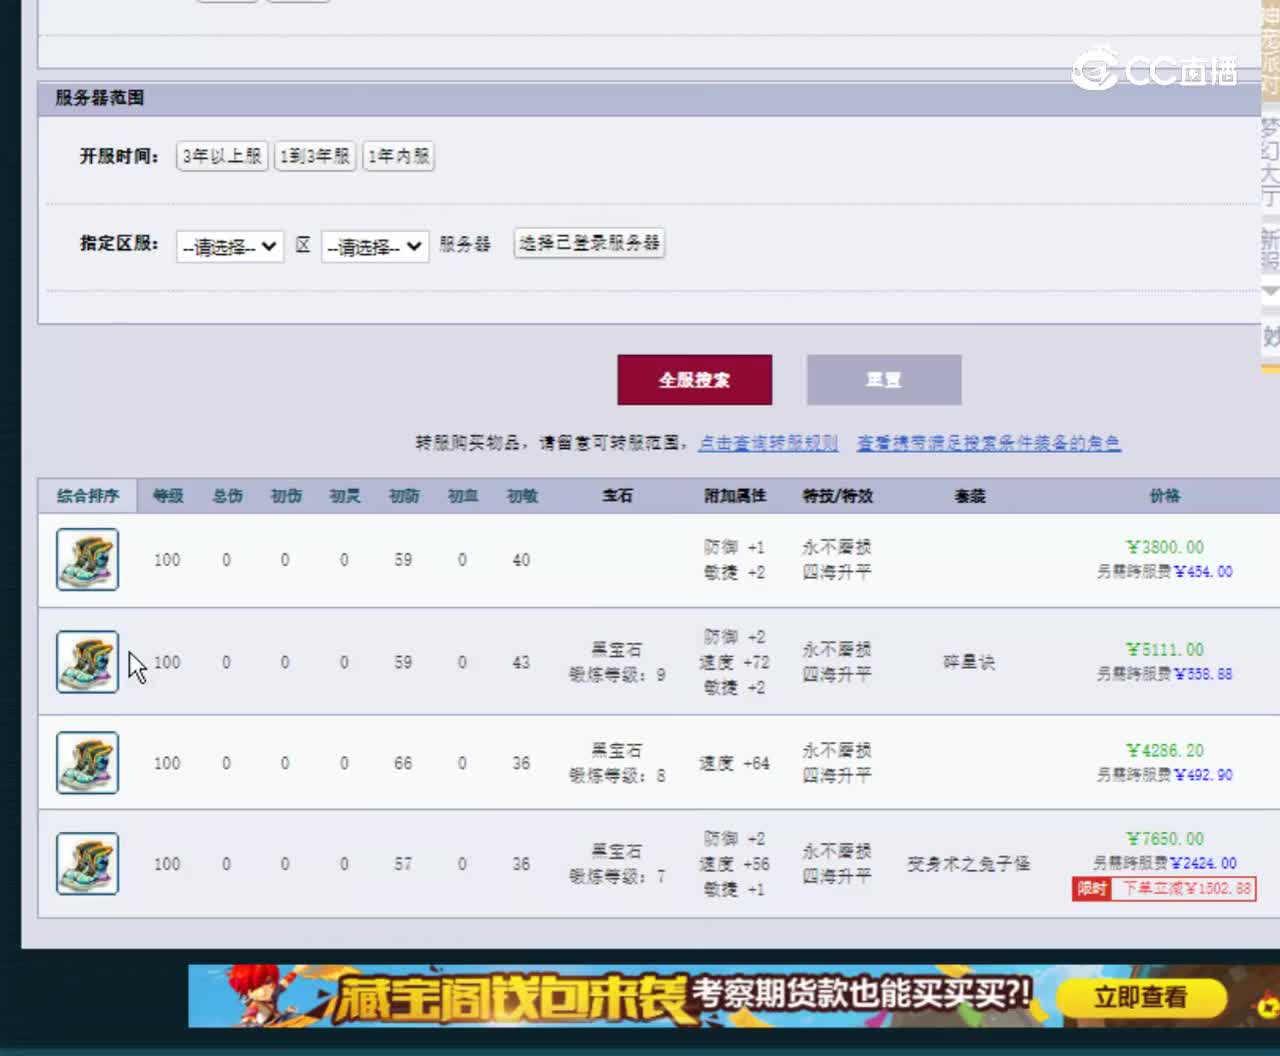
Task: Open shoe item icon priced ¥5111.00
Action: 87,662
